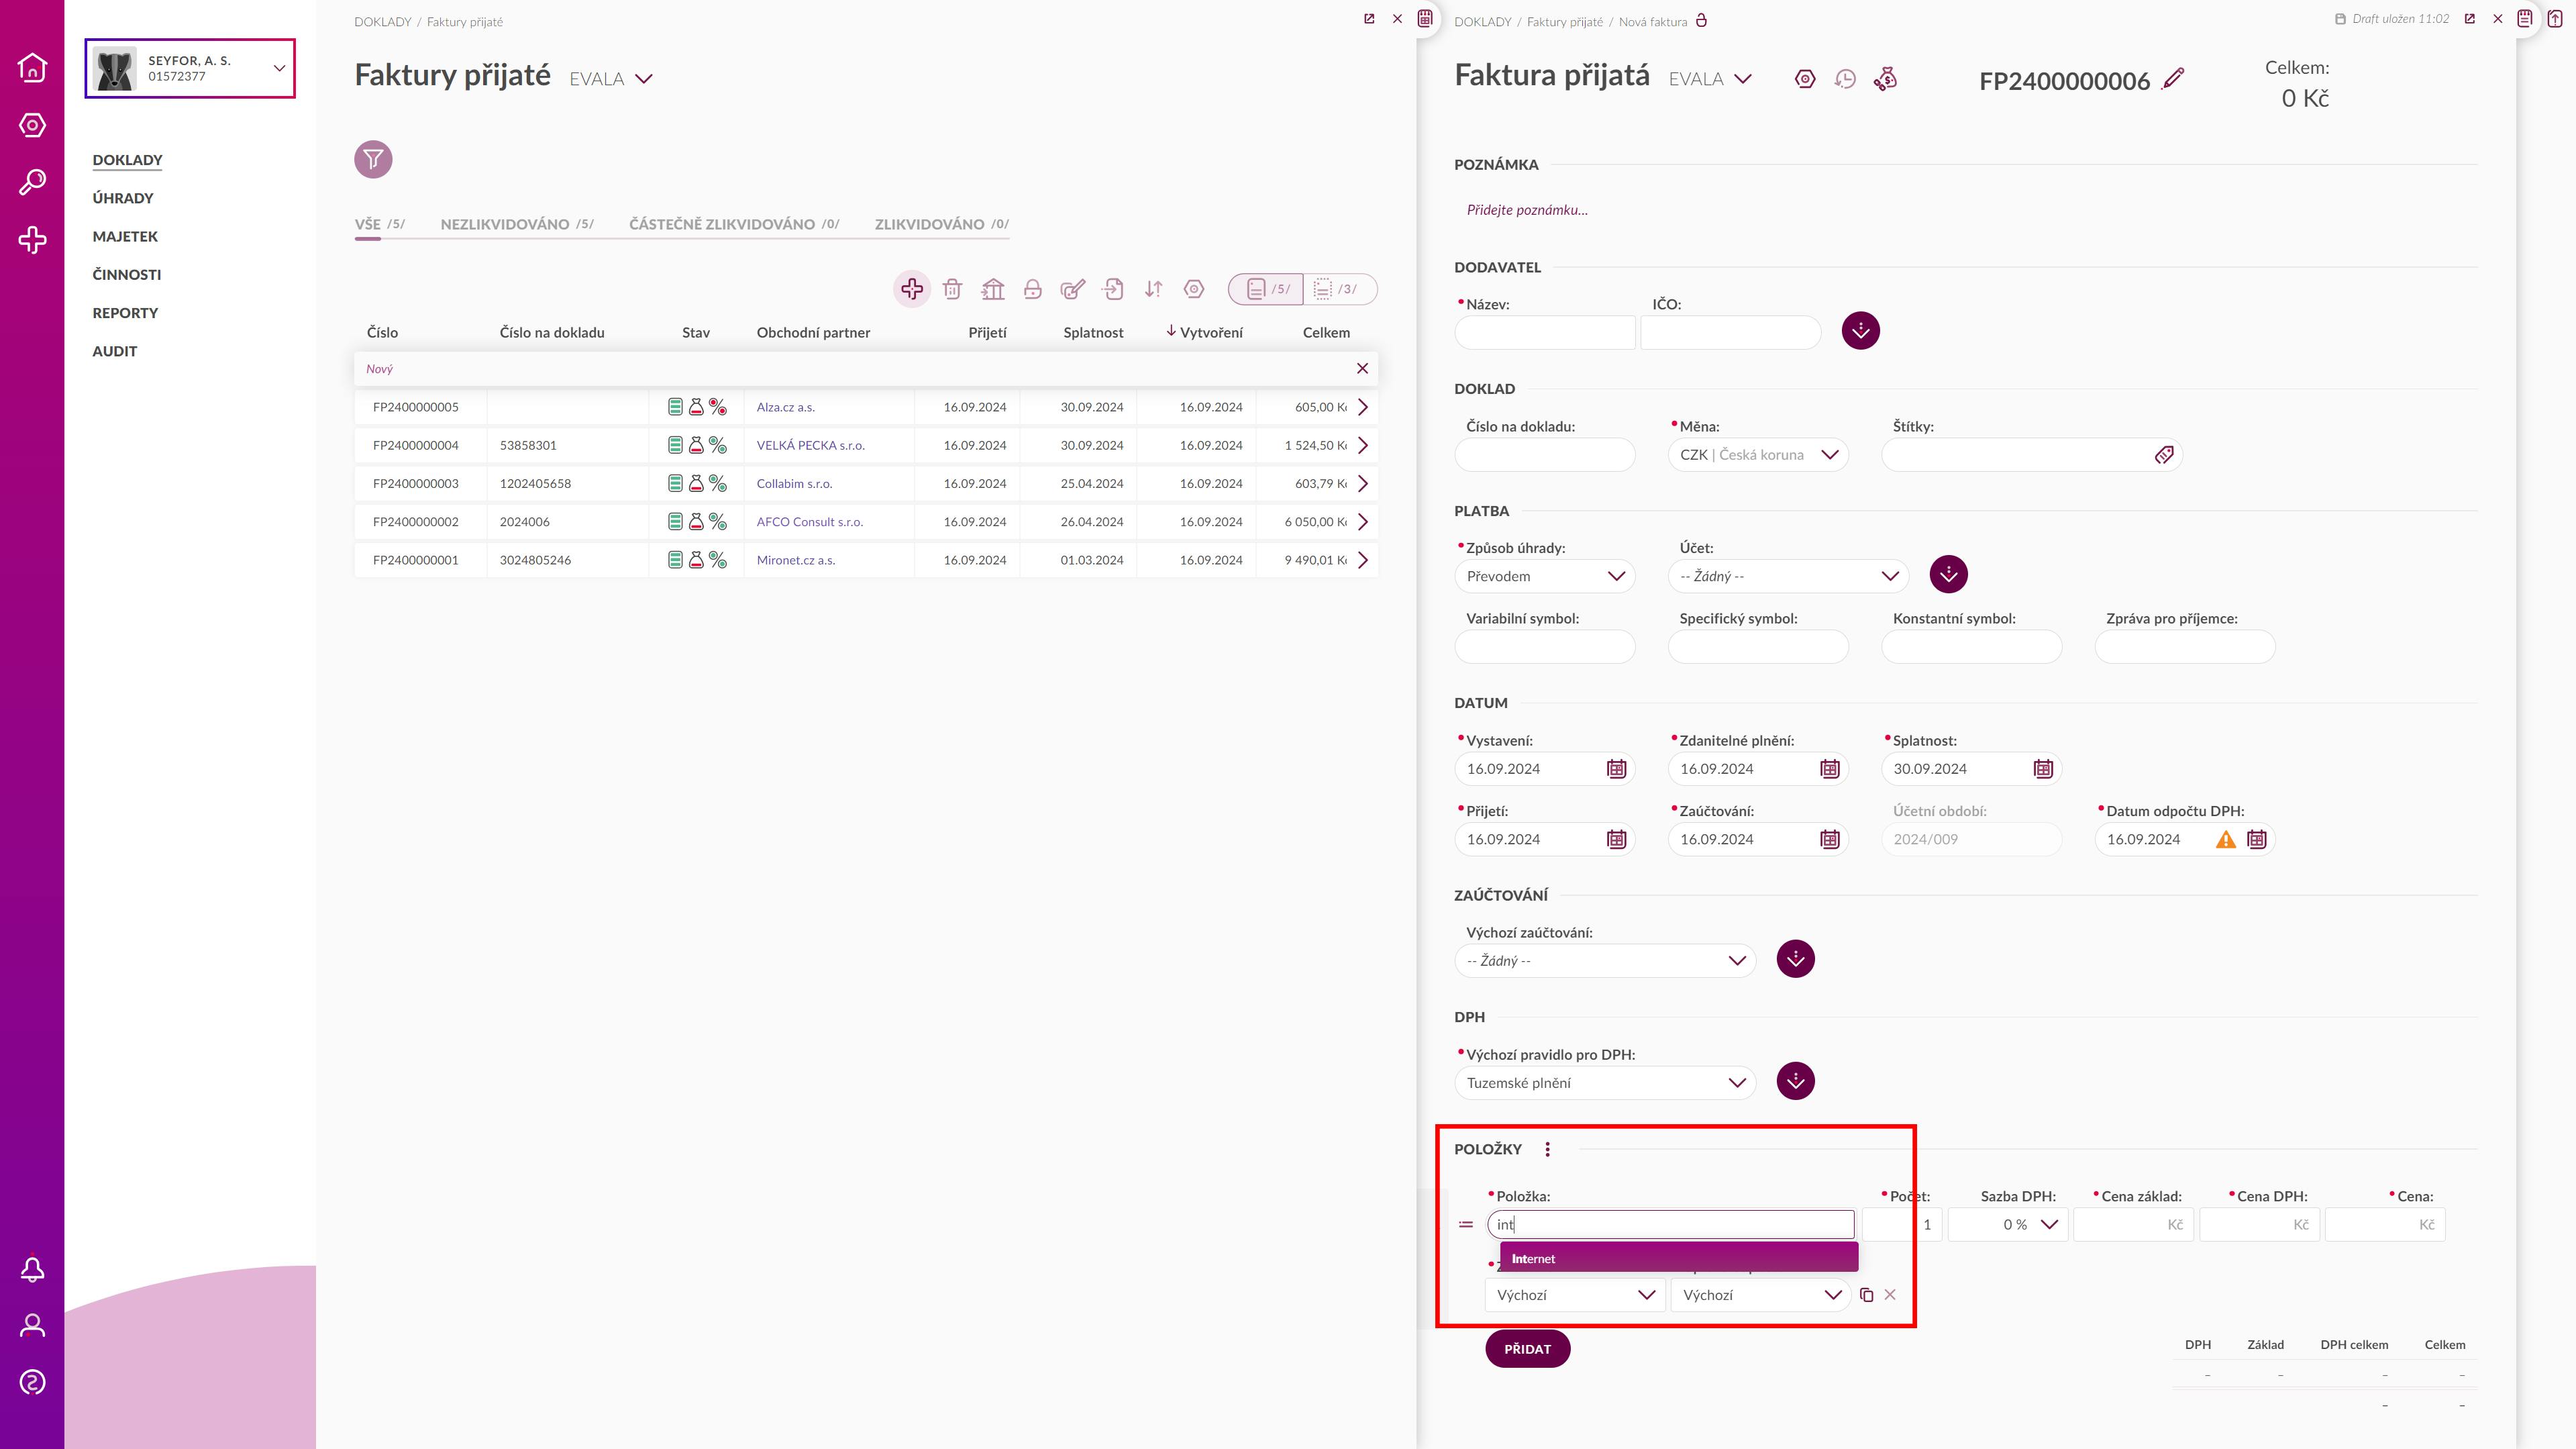Image resolution: width=2576 pixels, height=1449 pixels.
Task: Click the copy icon in item row
Action: (1866, 1295)
